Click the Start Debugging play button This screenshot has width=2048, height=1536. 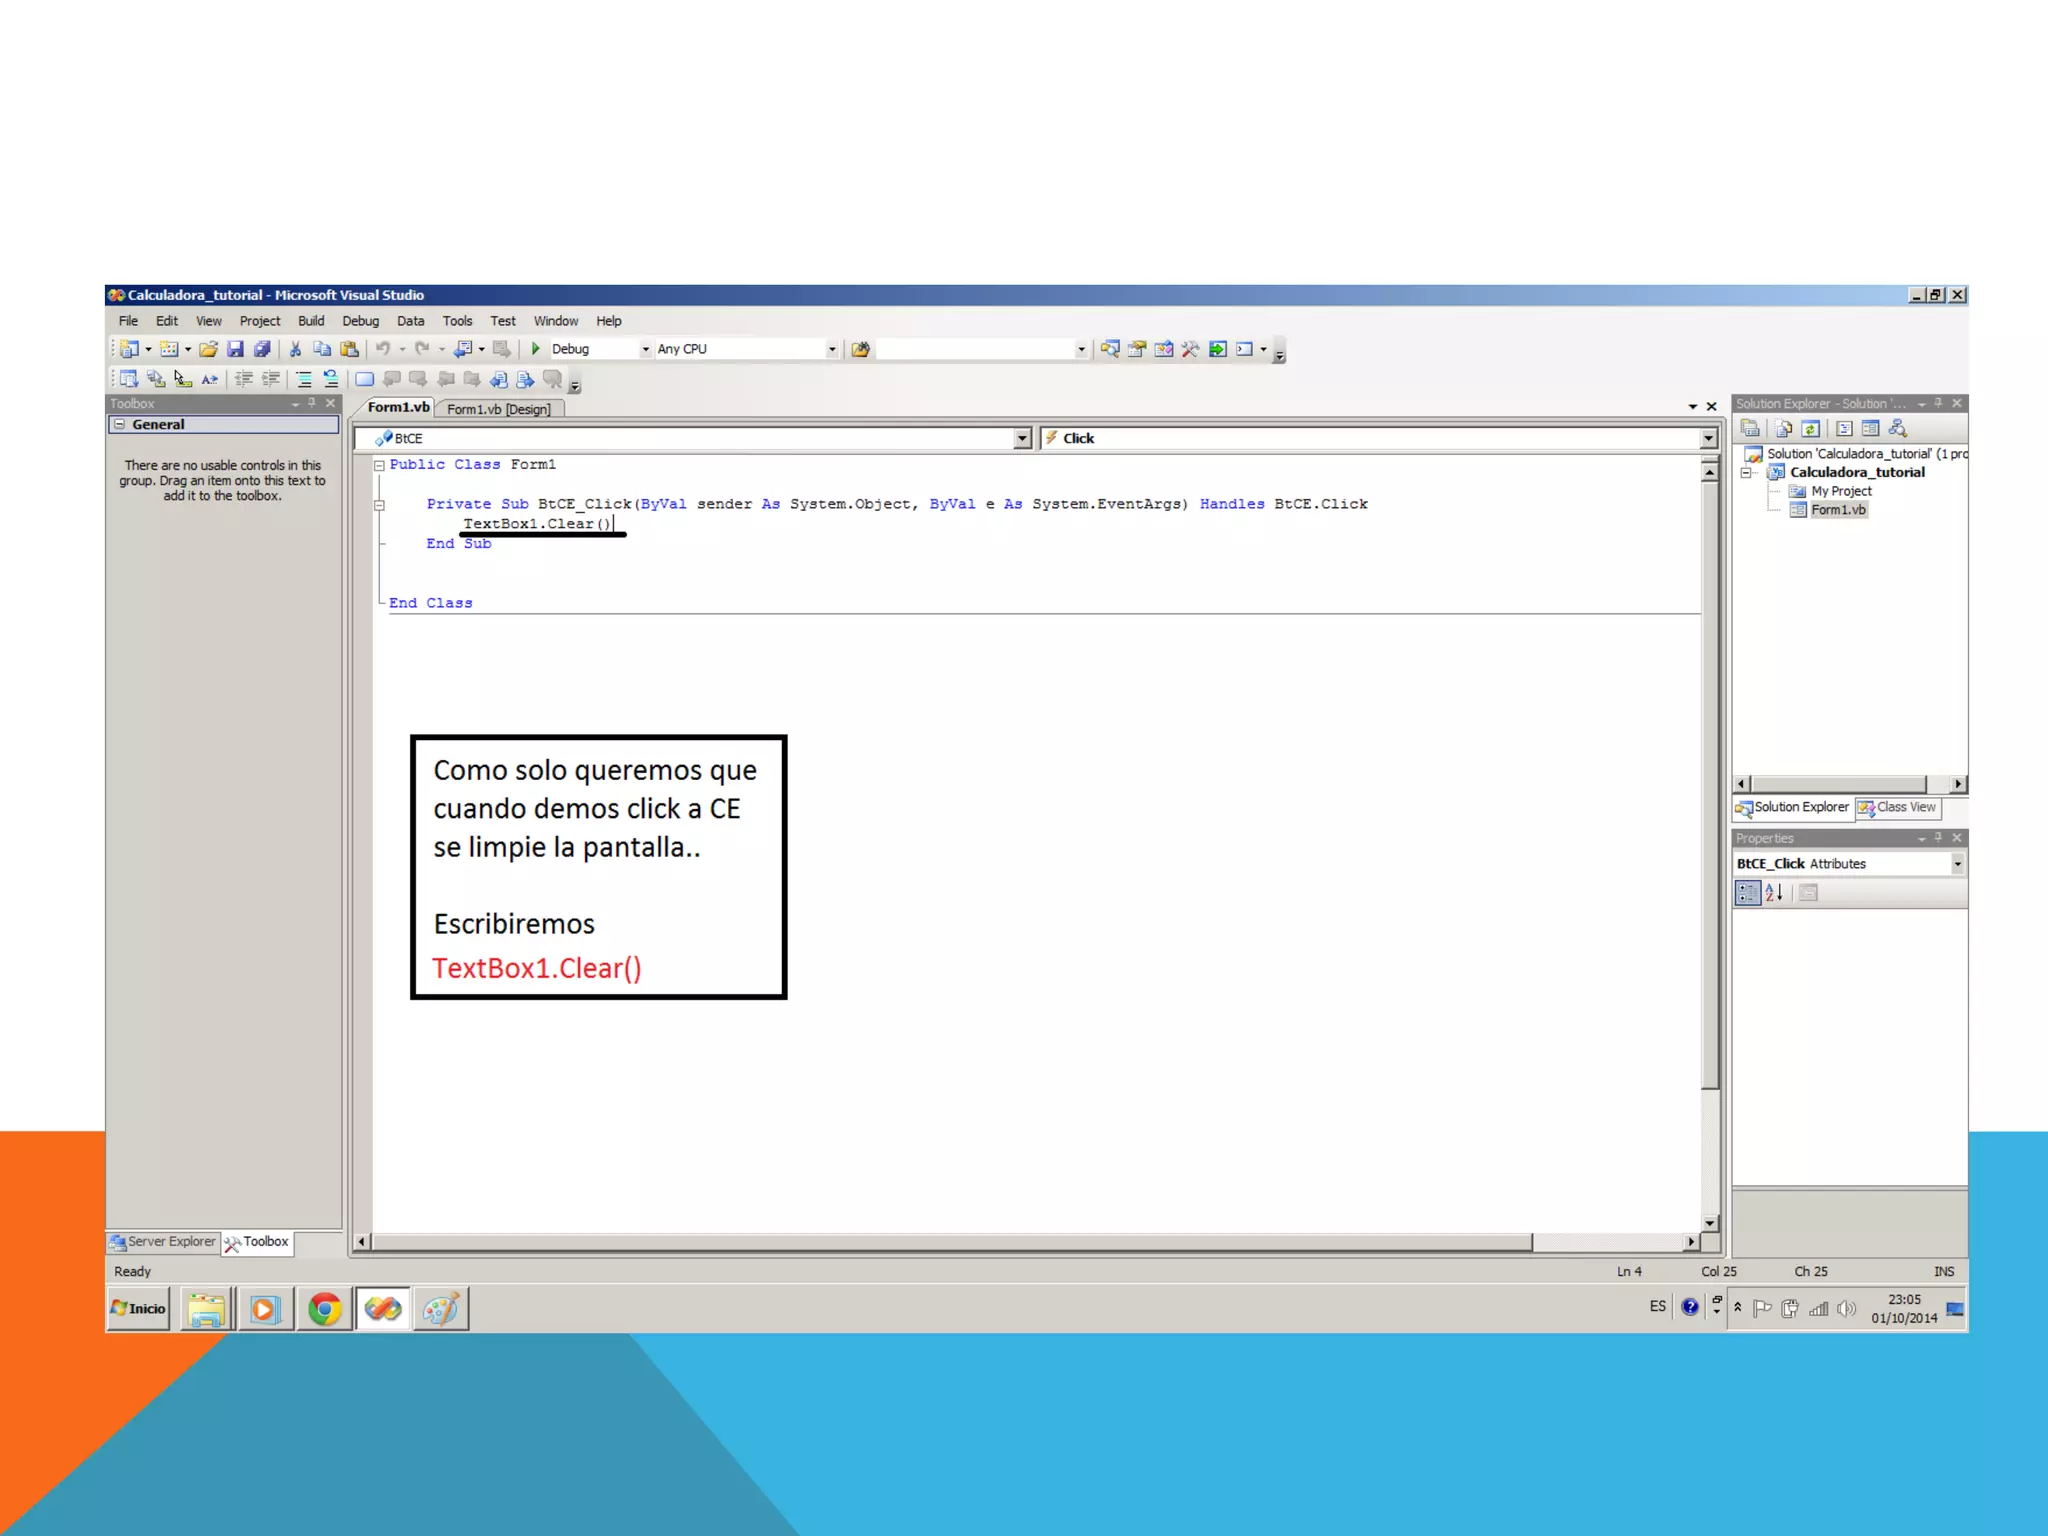(x=536, y=349)
